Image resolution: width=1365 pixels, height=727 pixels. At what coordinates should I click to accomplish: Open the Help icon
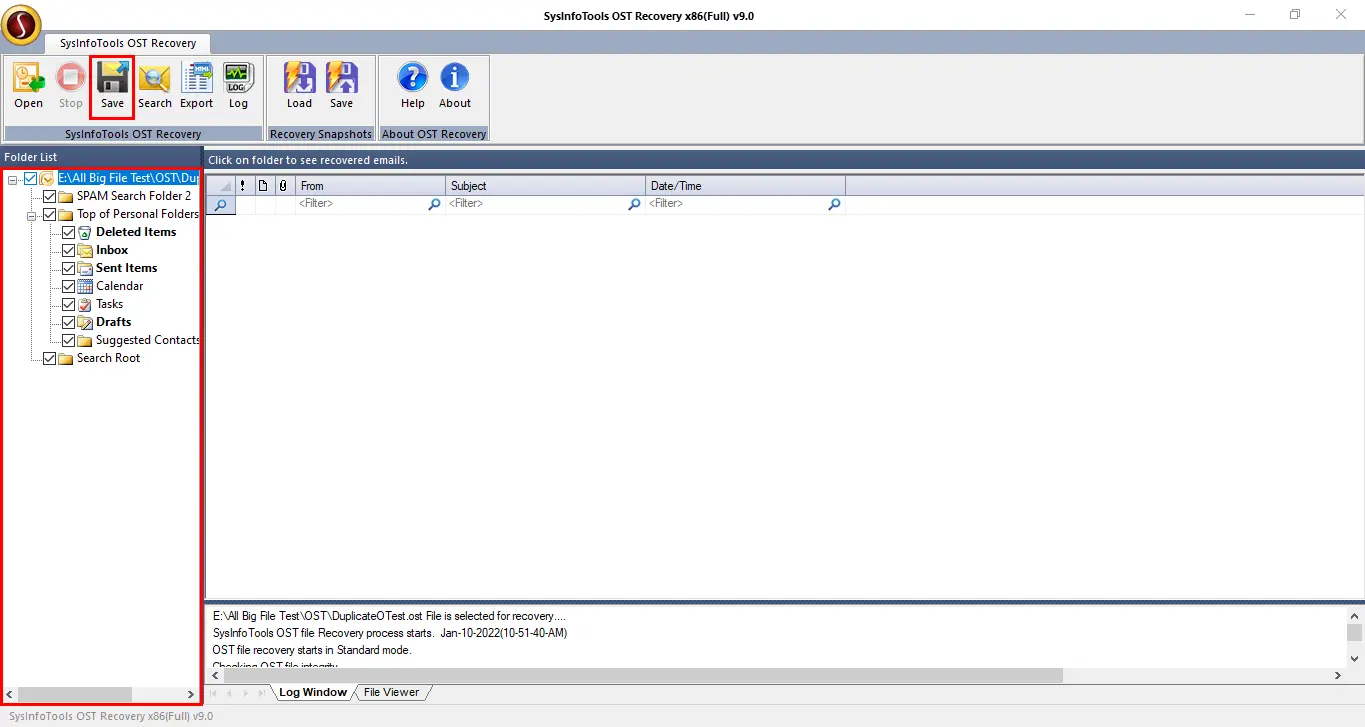click(412, 85)
